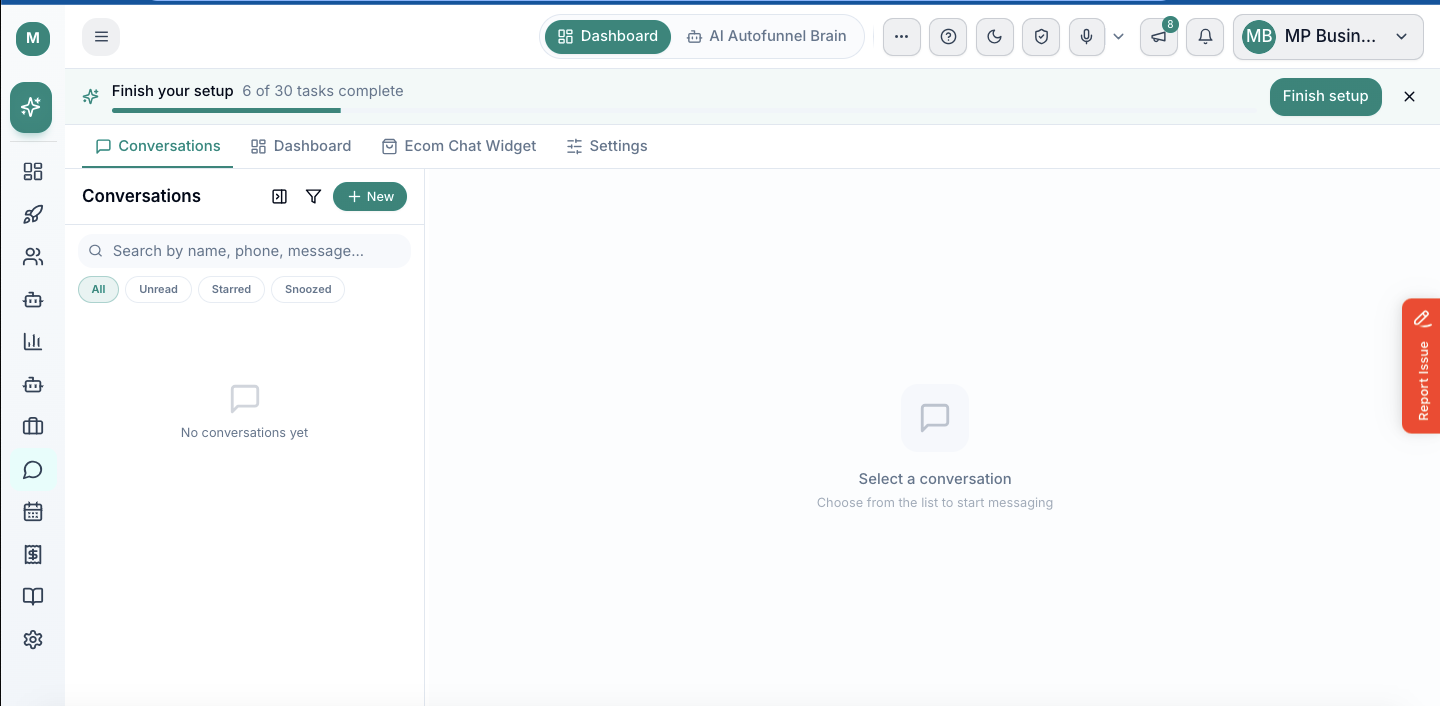
Task: Click the 'Finish your setup' heading text
Action: (x=173, y=91)
